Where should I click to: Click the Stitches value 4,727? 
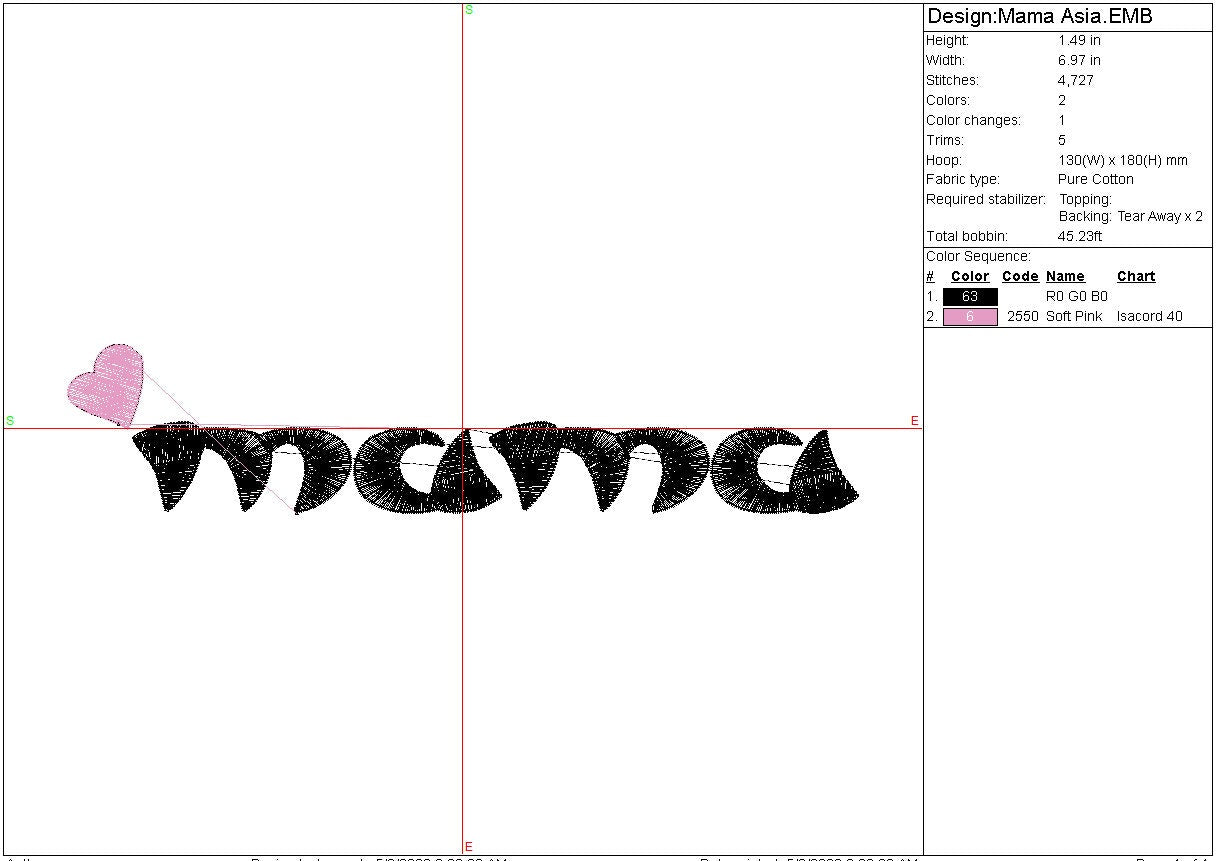1076,80
